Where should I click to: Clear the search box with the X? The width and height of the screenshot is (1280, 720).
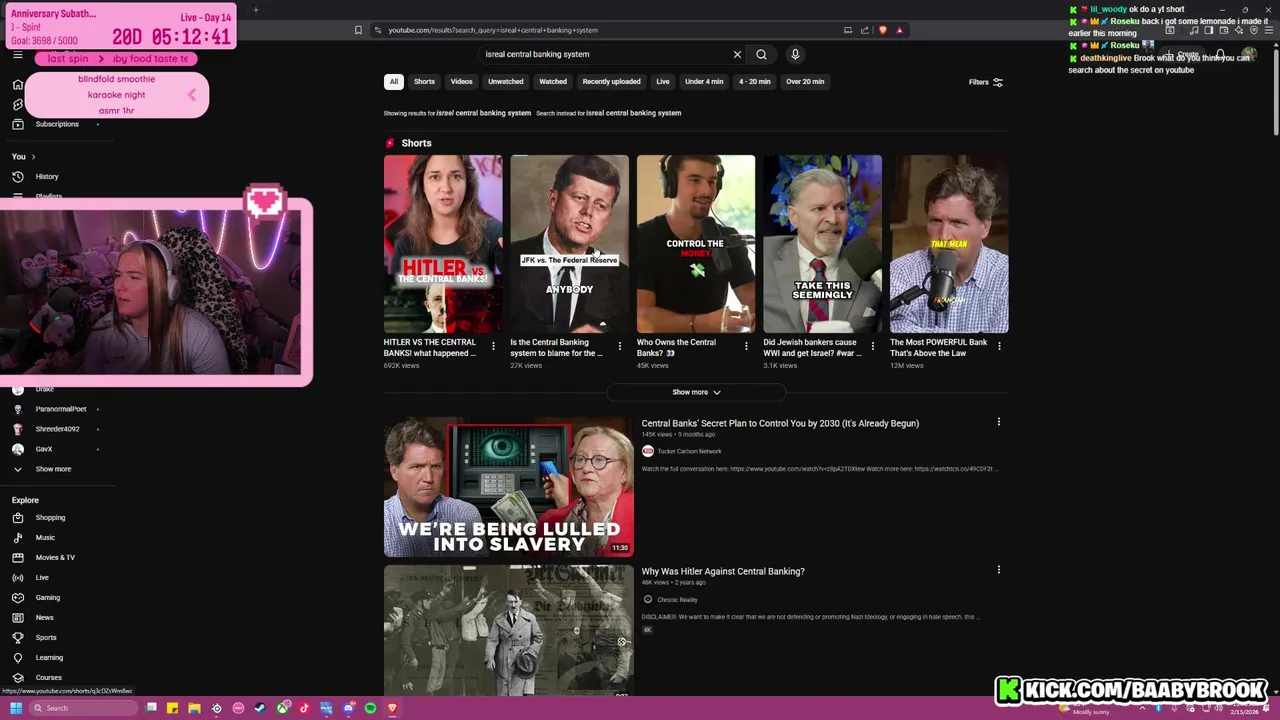pyautogui.click(x=737, y=54)
